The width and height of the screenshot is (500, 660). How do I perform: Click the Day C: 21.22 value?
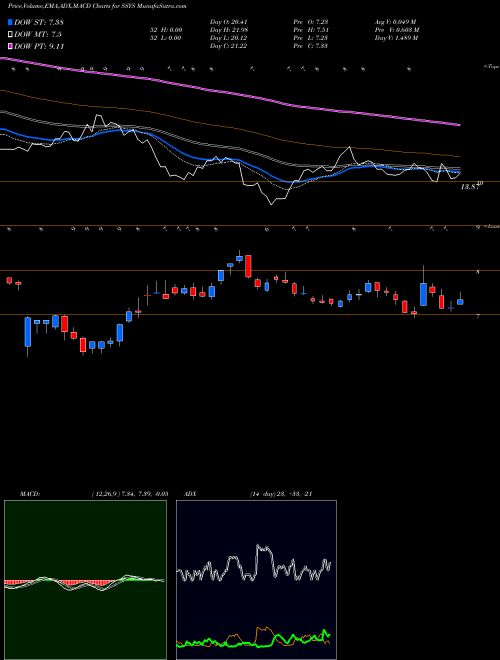pos(228,46)
